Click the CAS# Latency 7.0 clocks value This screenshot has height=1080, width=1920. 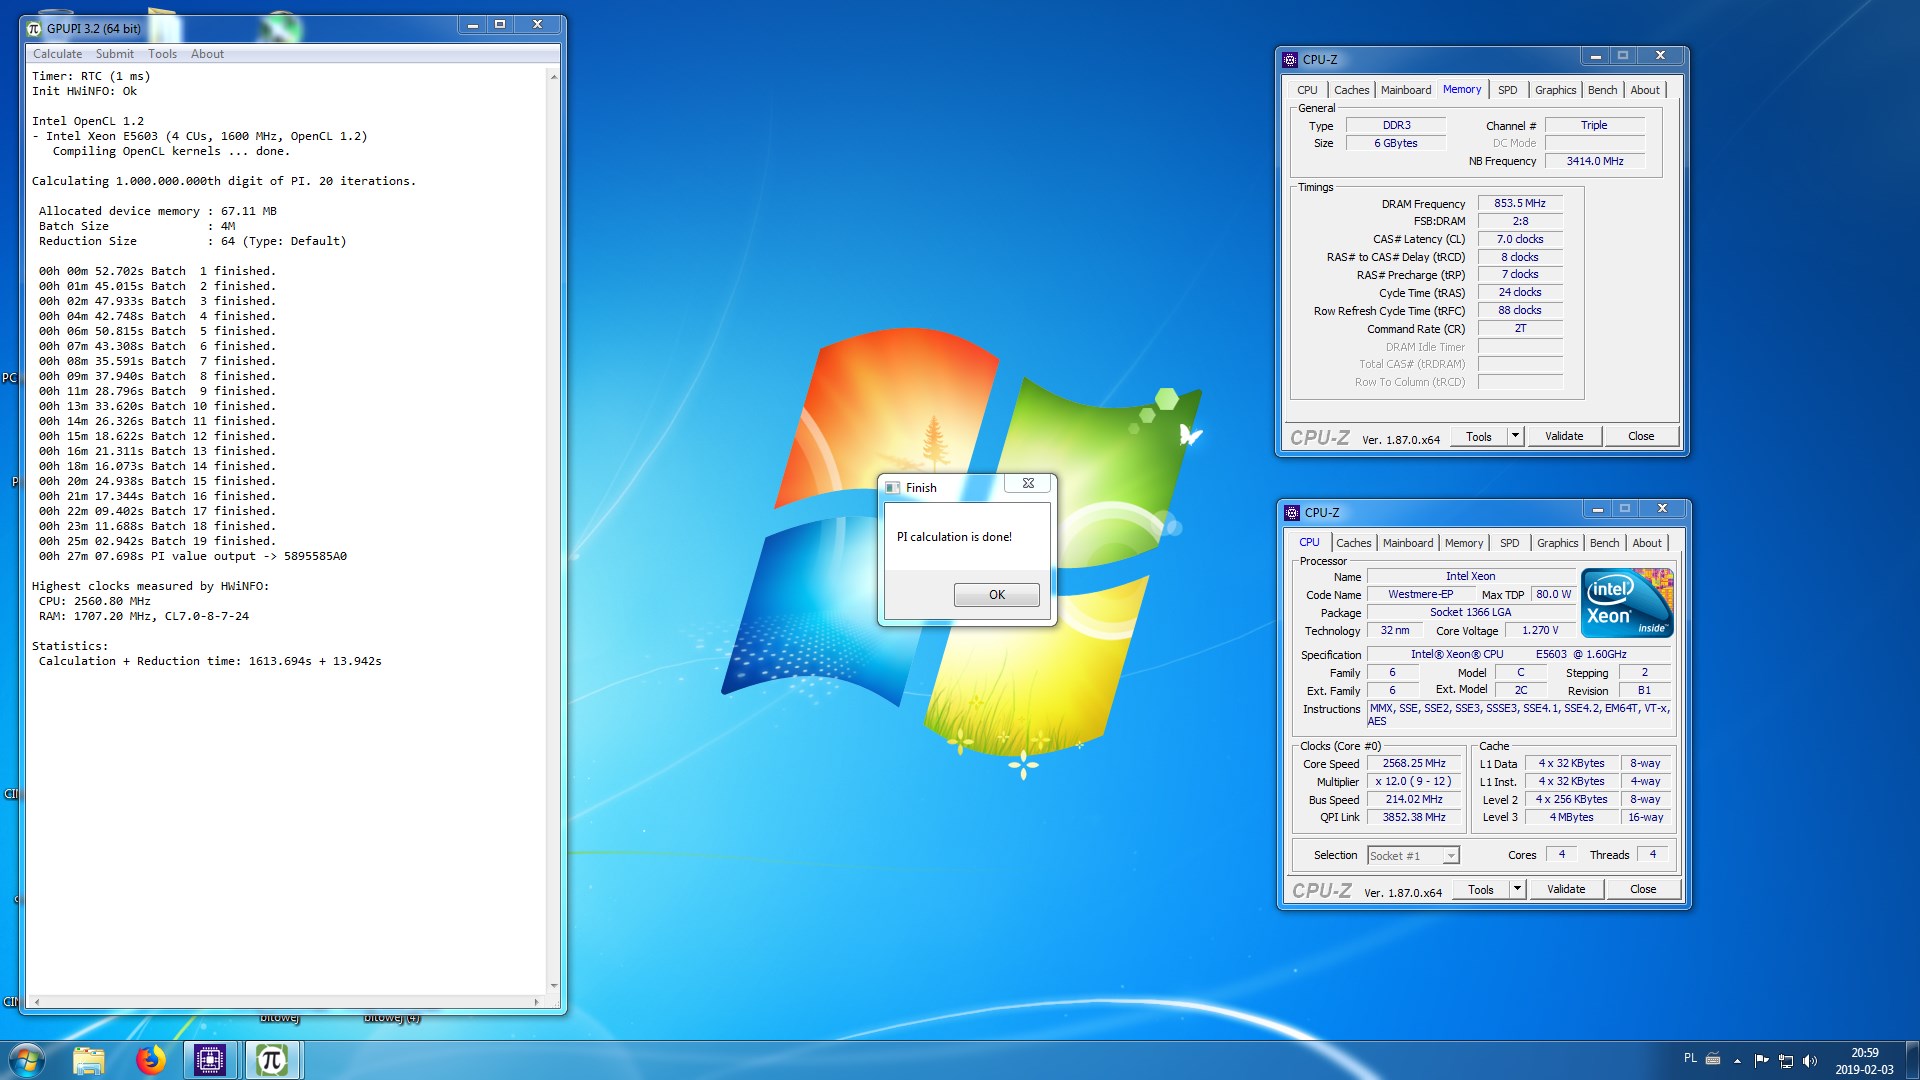click(x=1520, y=239)
